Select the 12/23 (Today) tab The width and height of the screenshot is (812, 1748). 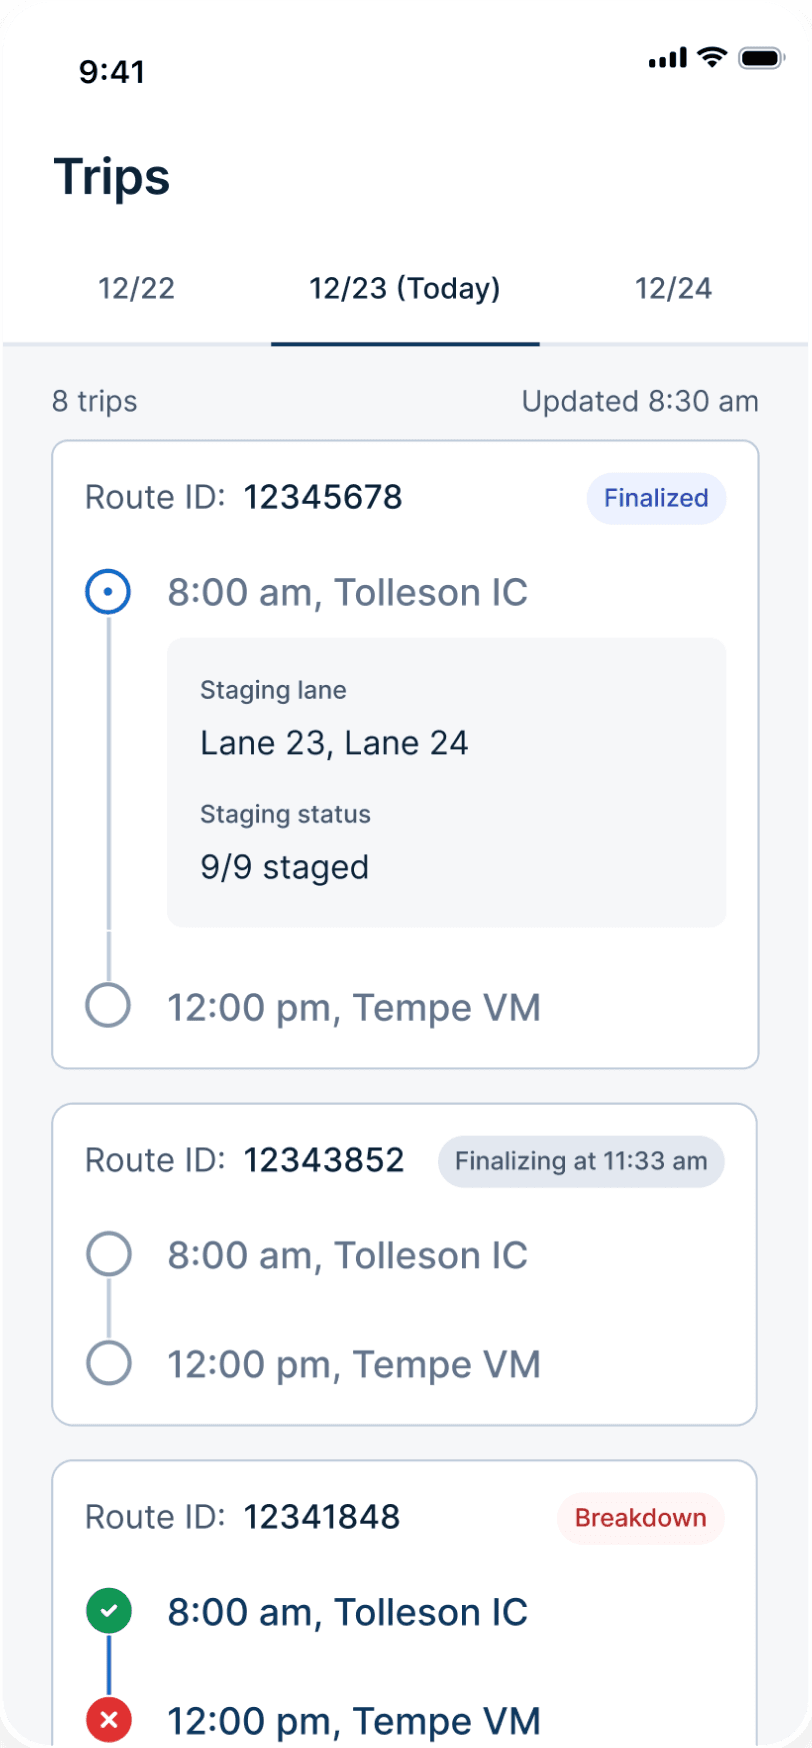click(405, 289)
